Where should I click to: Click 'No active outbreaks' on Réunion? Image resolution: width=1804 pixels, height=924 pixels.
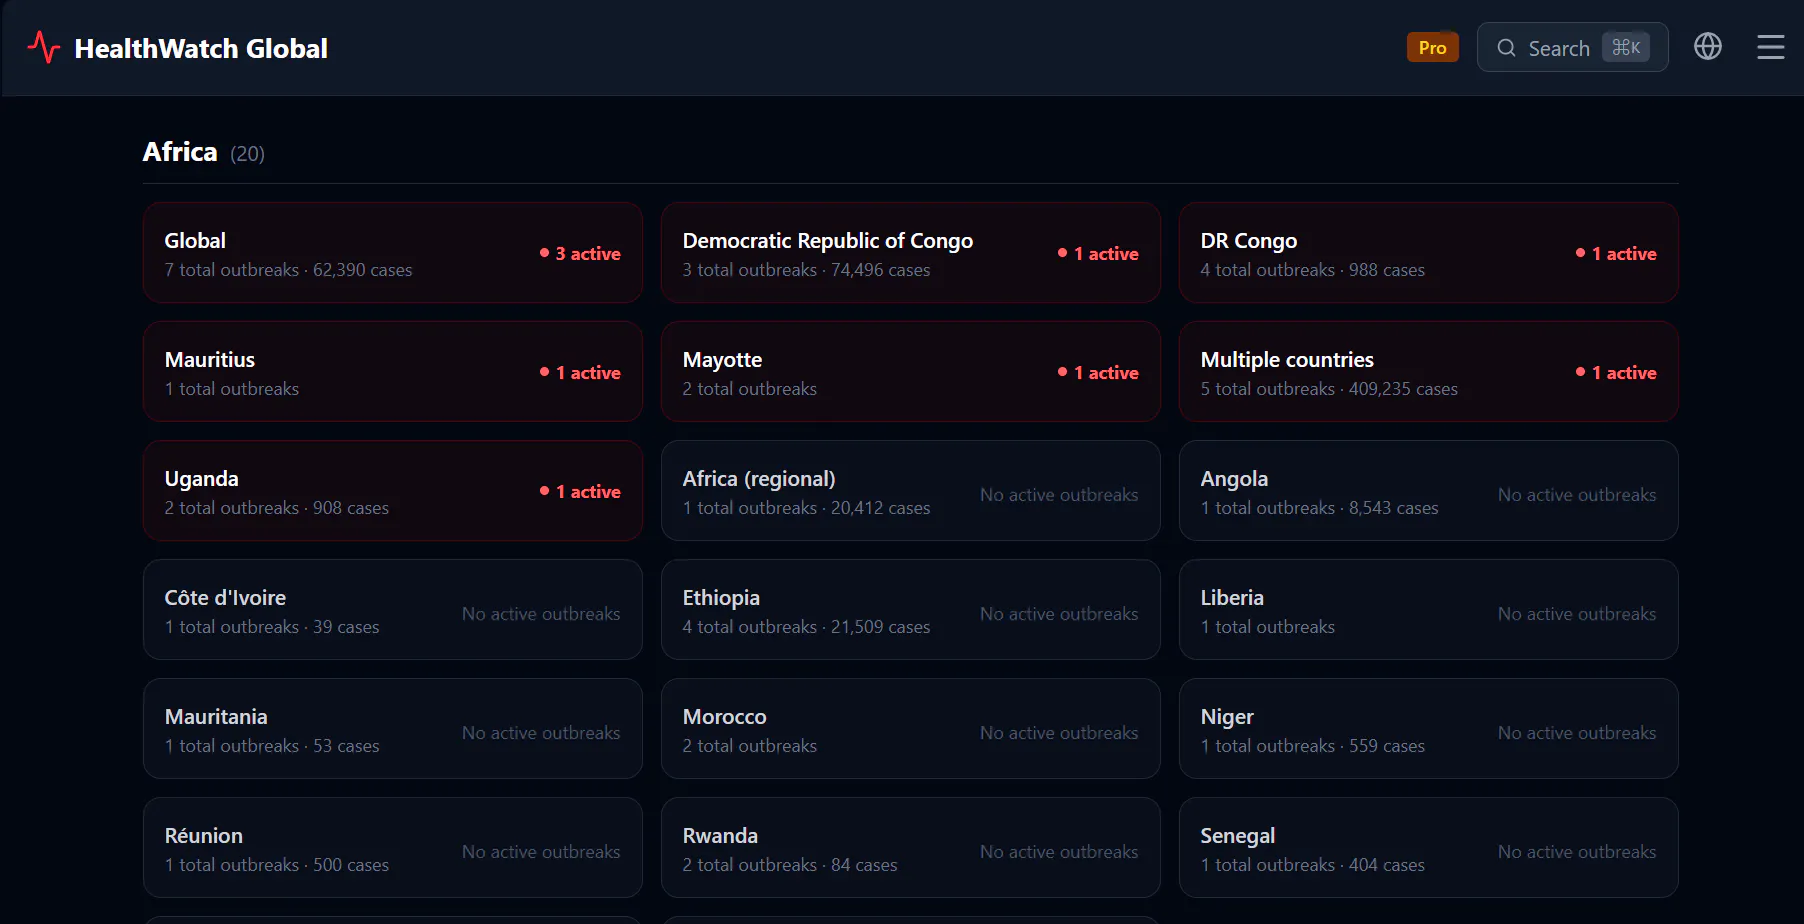tap(541, 852)
